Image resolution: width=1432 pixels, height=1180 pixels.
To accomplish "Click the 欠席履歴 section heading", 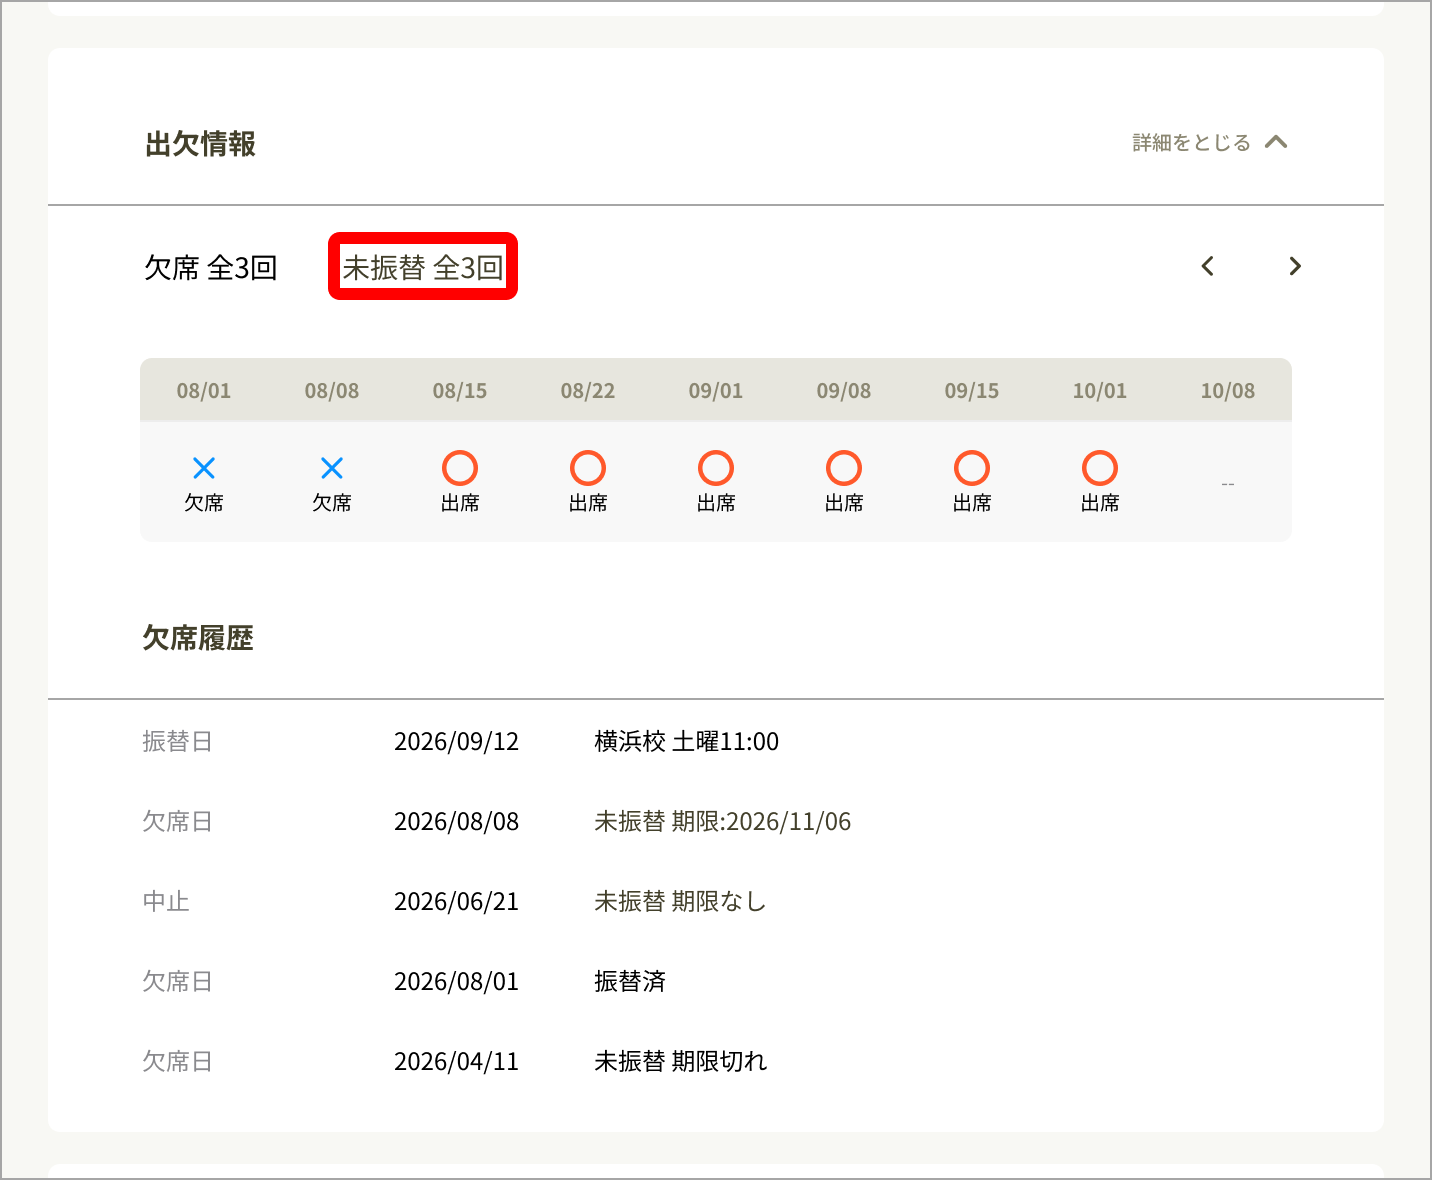I will [198, 638].
